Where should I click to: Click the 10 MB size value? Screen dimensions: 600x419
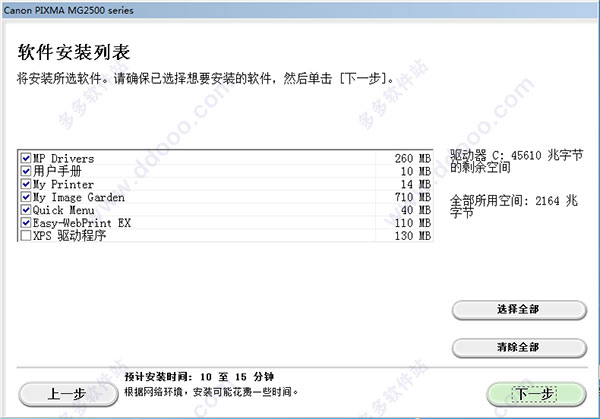(416, 171)
